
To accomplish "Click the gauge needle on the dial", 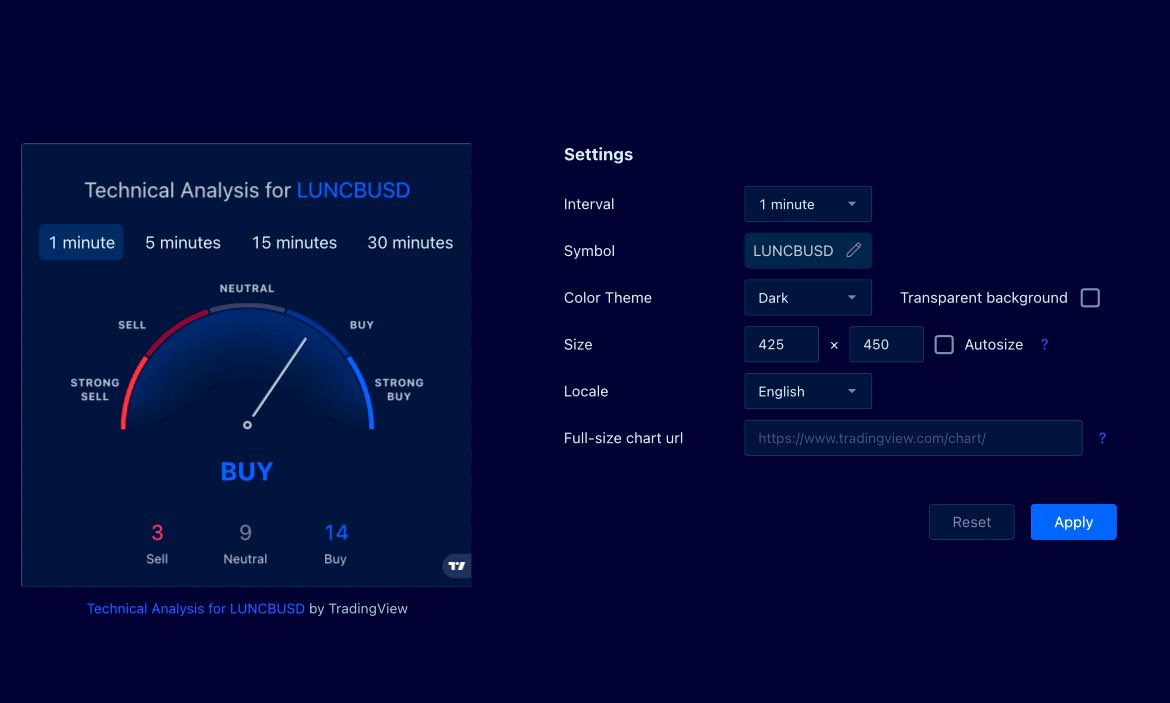I will [279, 378].
